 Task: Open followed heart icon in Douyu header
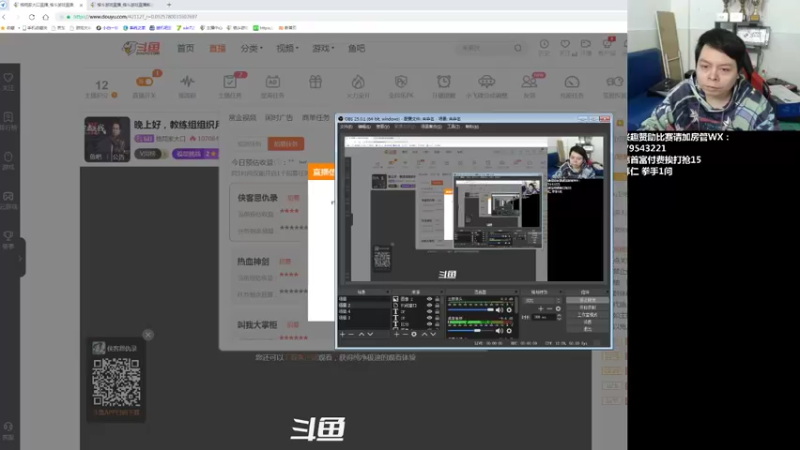[x=565, y=44]
